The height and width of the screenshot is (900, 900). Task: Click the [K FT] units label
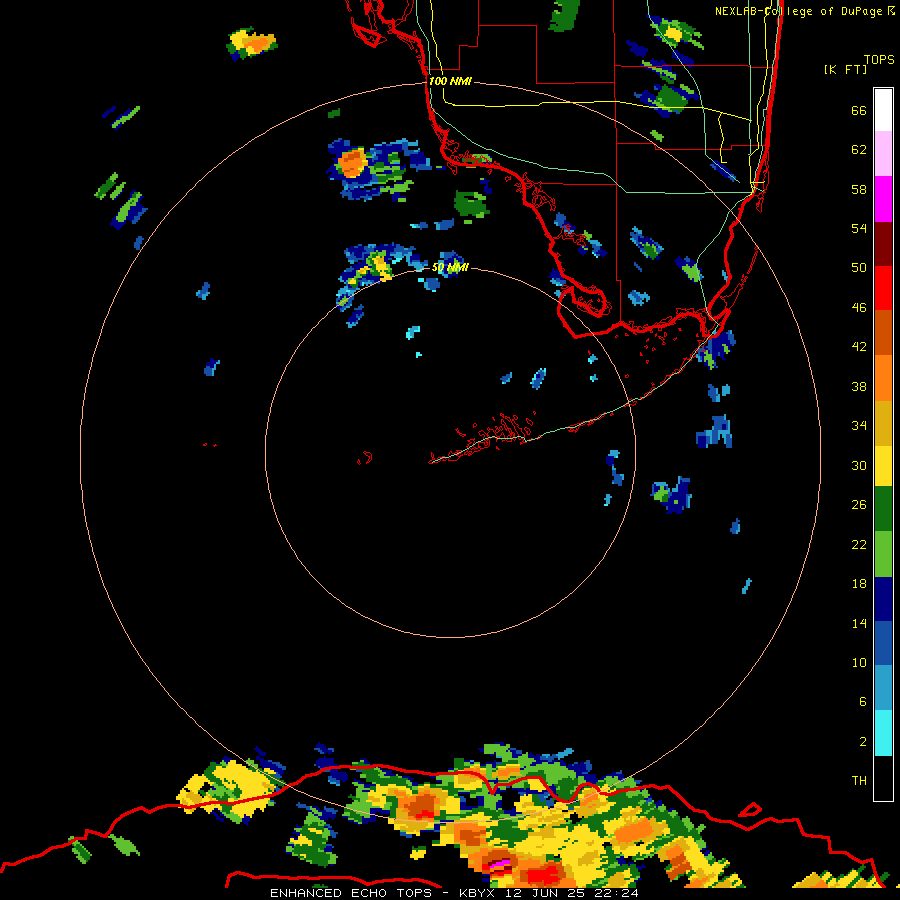pyautogui.click(x=845, y=69)
